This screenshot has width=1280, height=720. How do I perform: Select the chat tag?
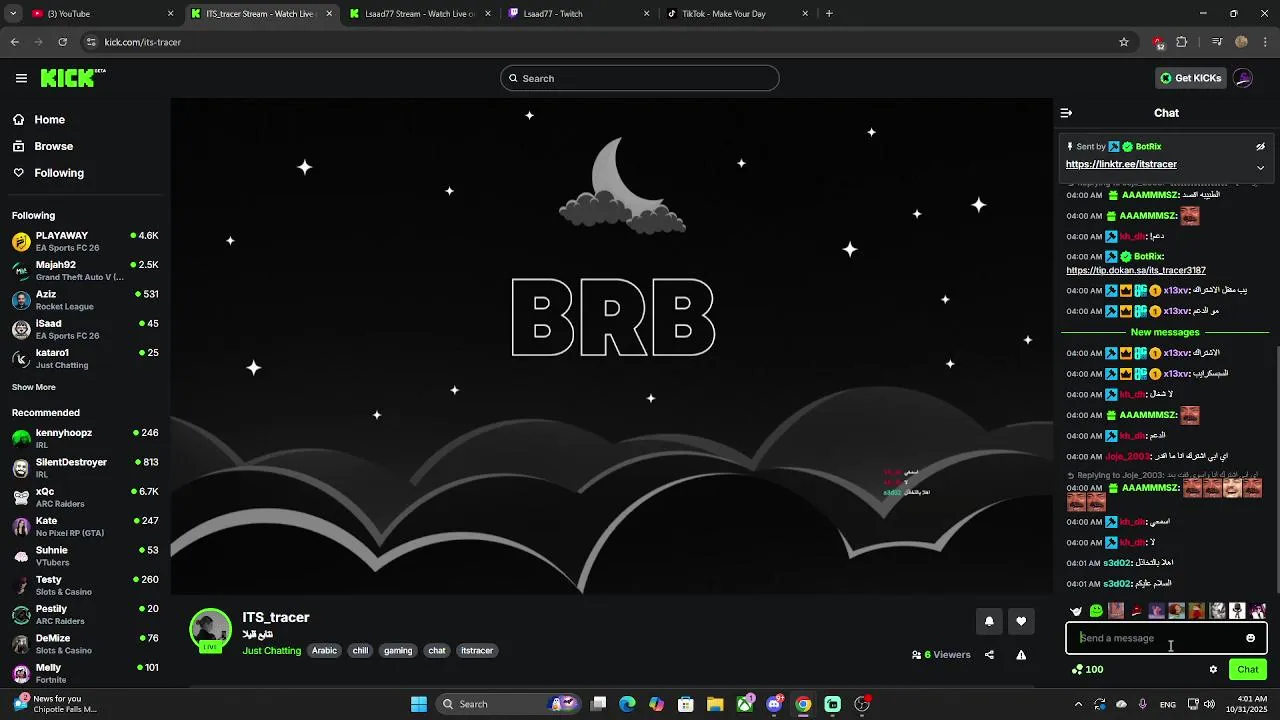437,651
